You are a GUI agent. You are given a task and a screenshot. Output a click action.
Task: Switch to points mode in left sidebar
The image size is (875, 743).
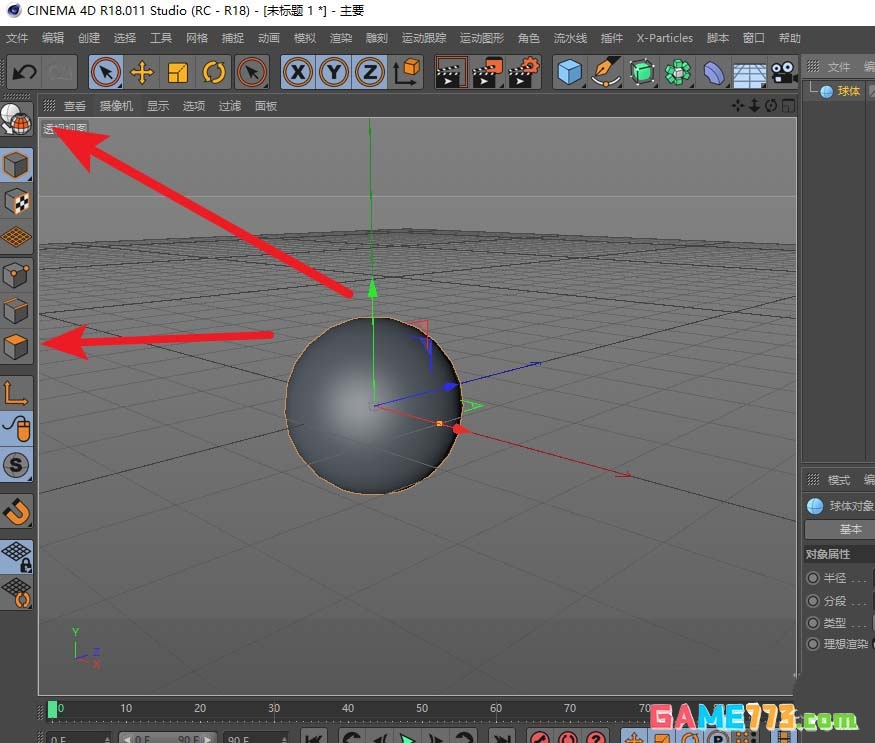coord(17,274)
